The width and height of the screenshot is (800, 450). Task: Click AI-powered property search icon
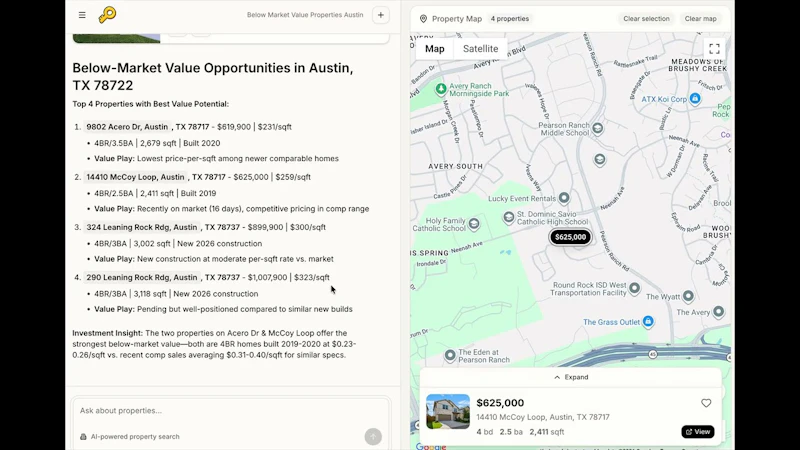83,437
